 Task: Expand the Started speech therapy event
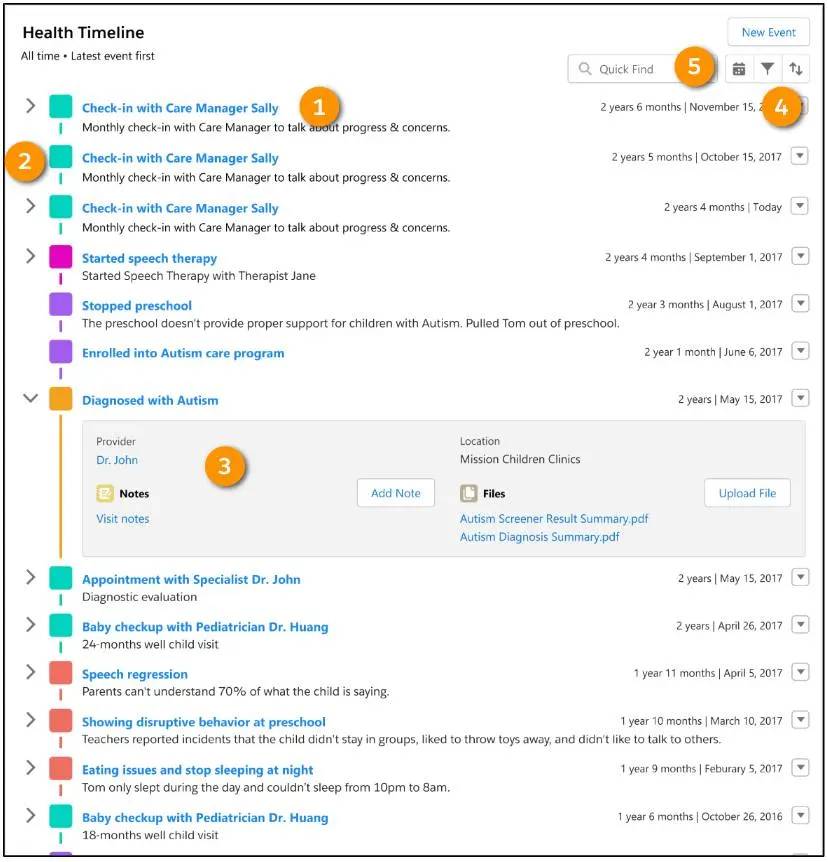tap(30, 257)
